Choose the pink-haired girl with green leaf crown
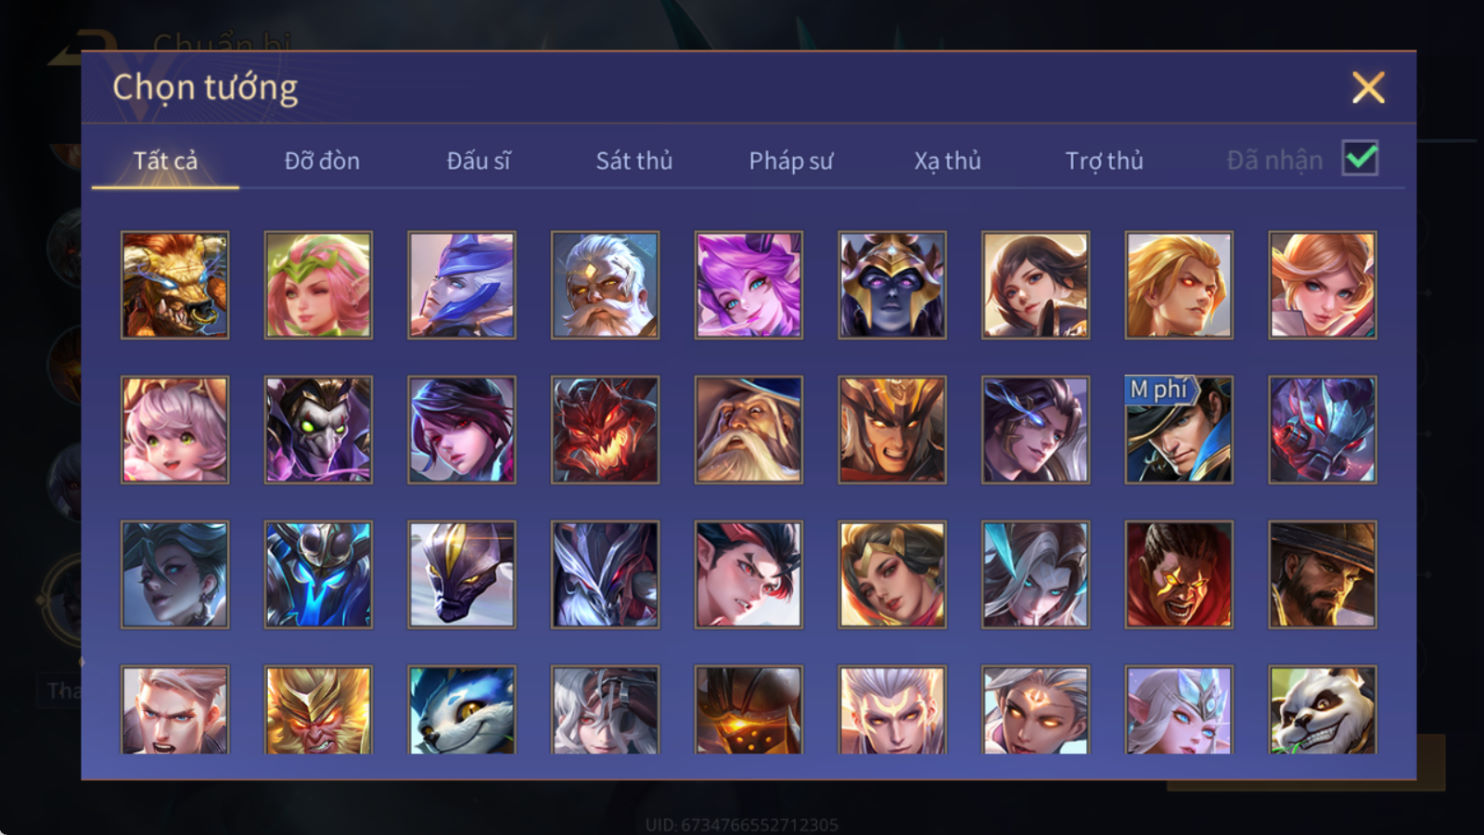Image resolution: width=1484 pixels, height=835 pixels. (318, 285)
